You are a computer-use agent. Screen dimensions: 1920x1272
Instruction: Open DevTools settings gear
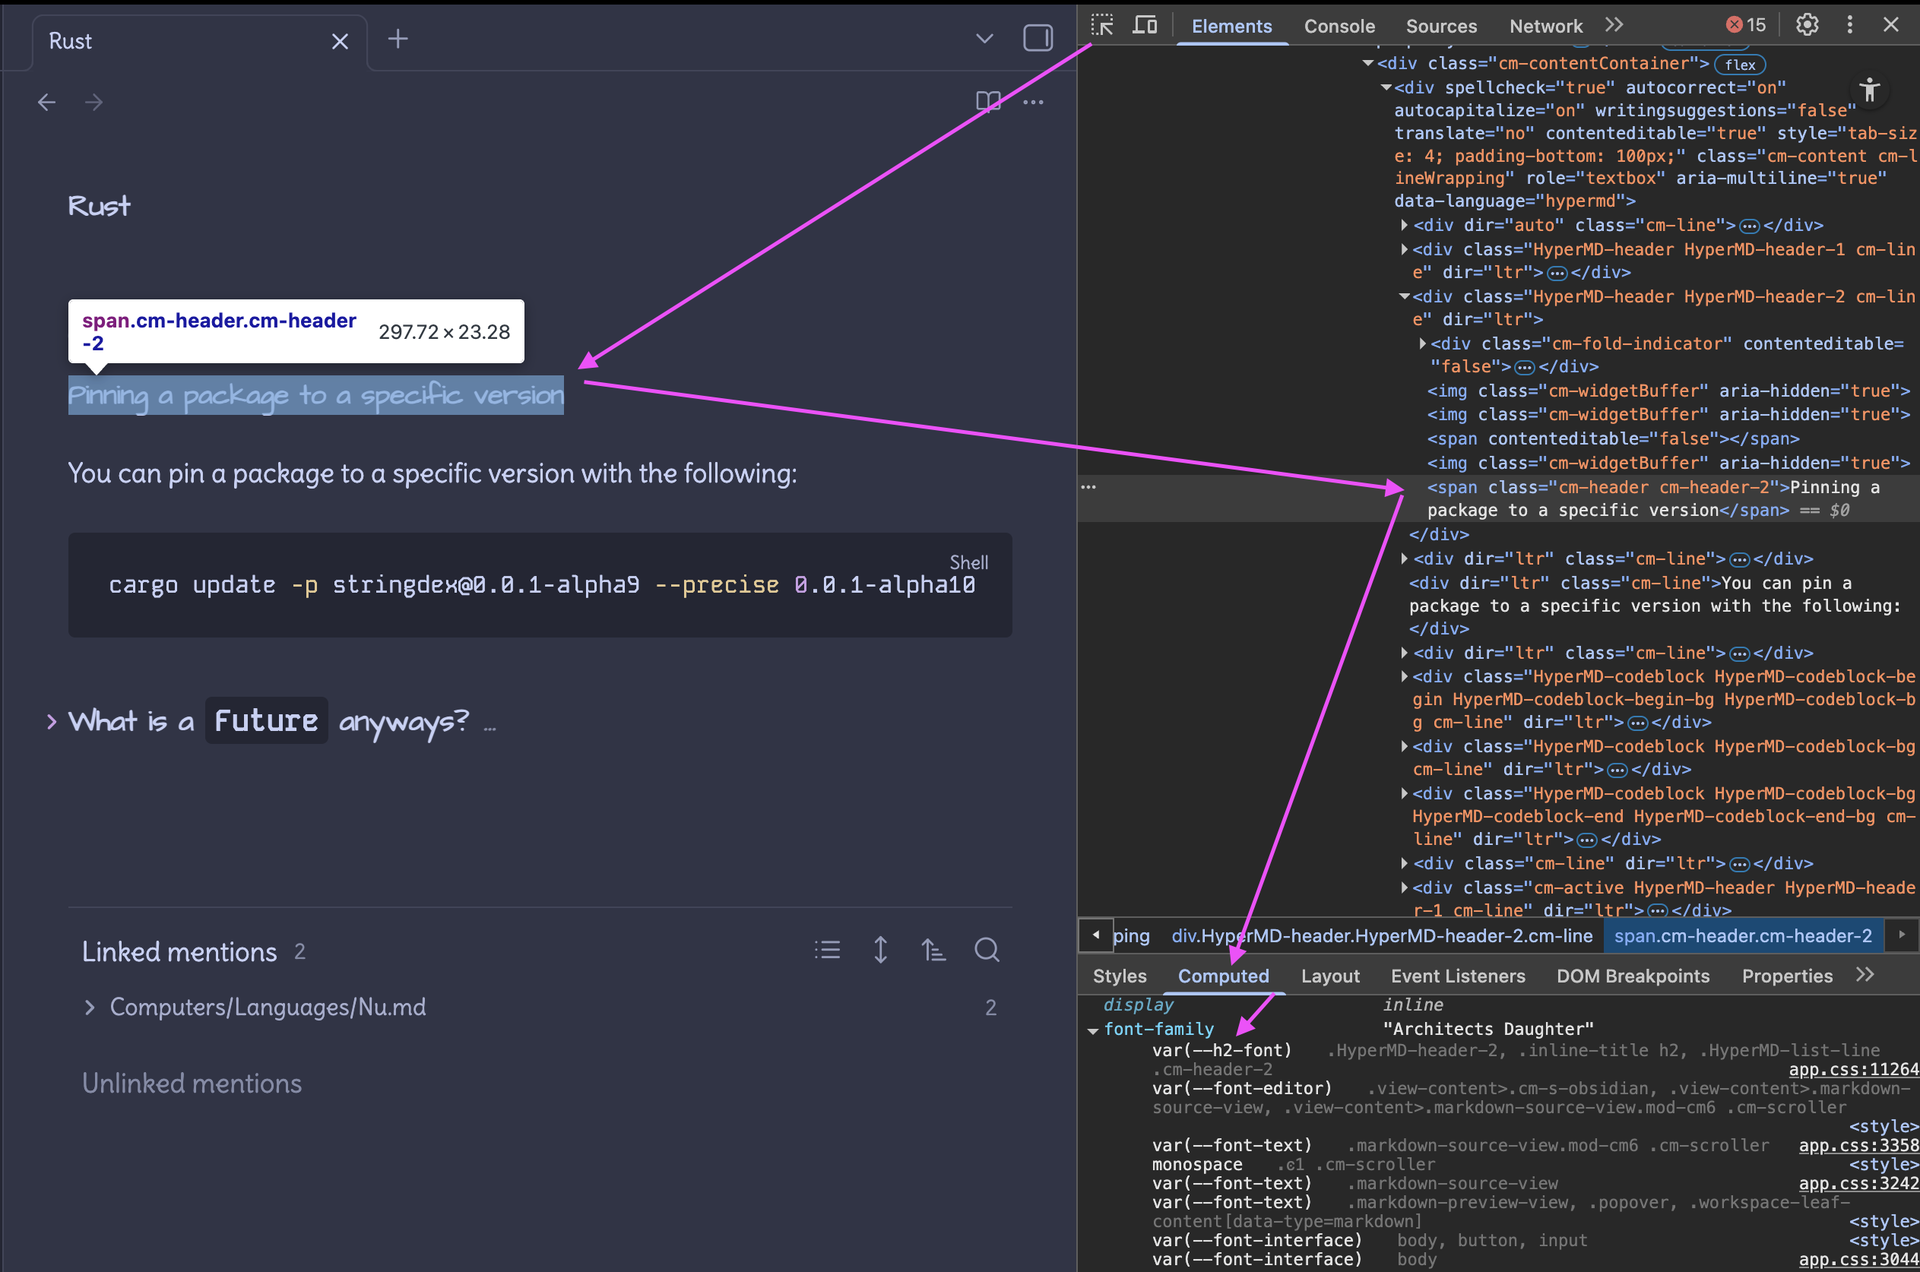[x=1807, y=25]
